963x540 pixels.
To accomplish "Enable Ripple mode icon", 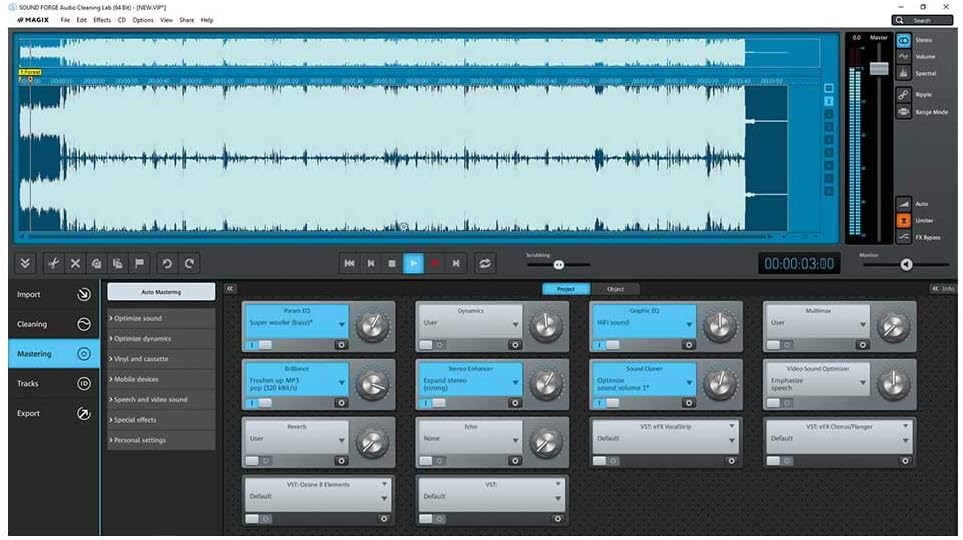I will [904, 94].
